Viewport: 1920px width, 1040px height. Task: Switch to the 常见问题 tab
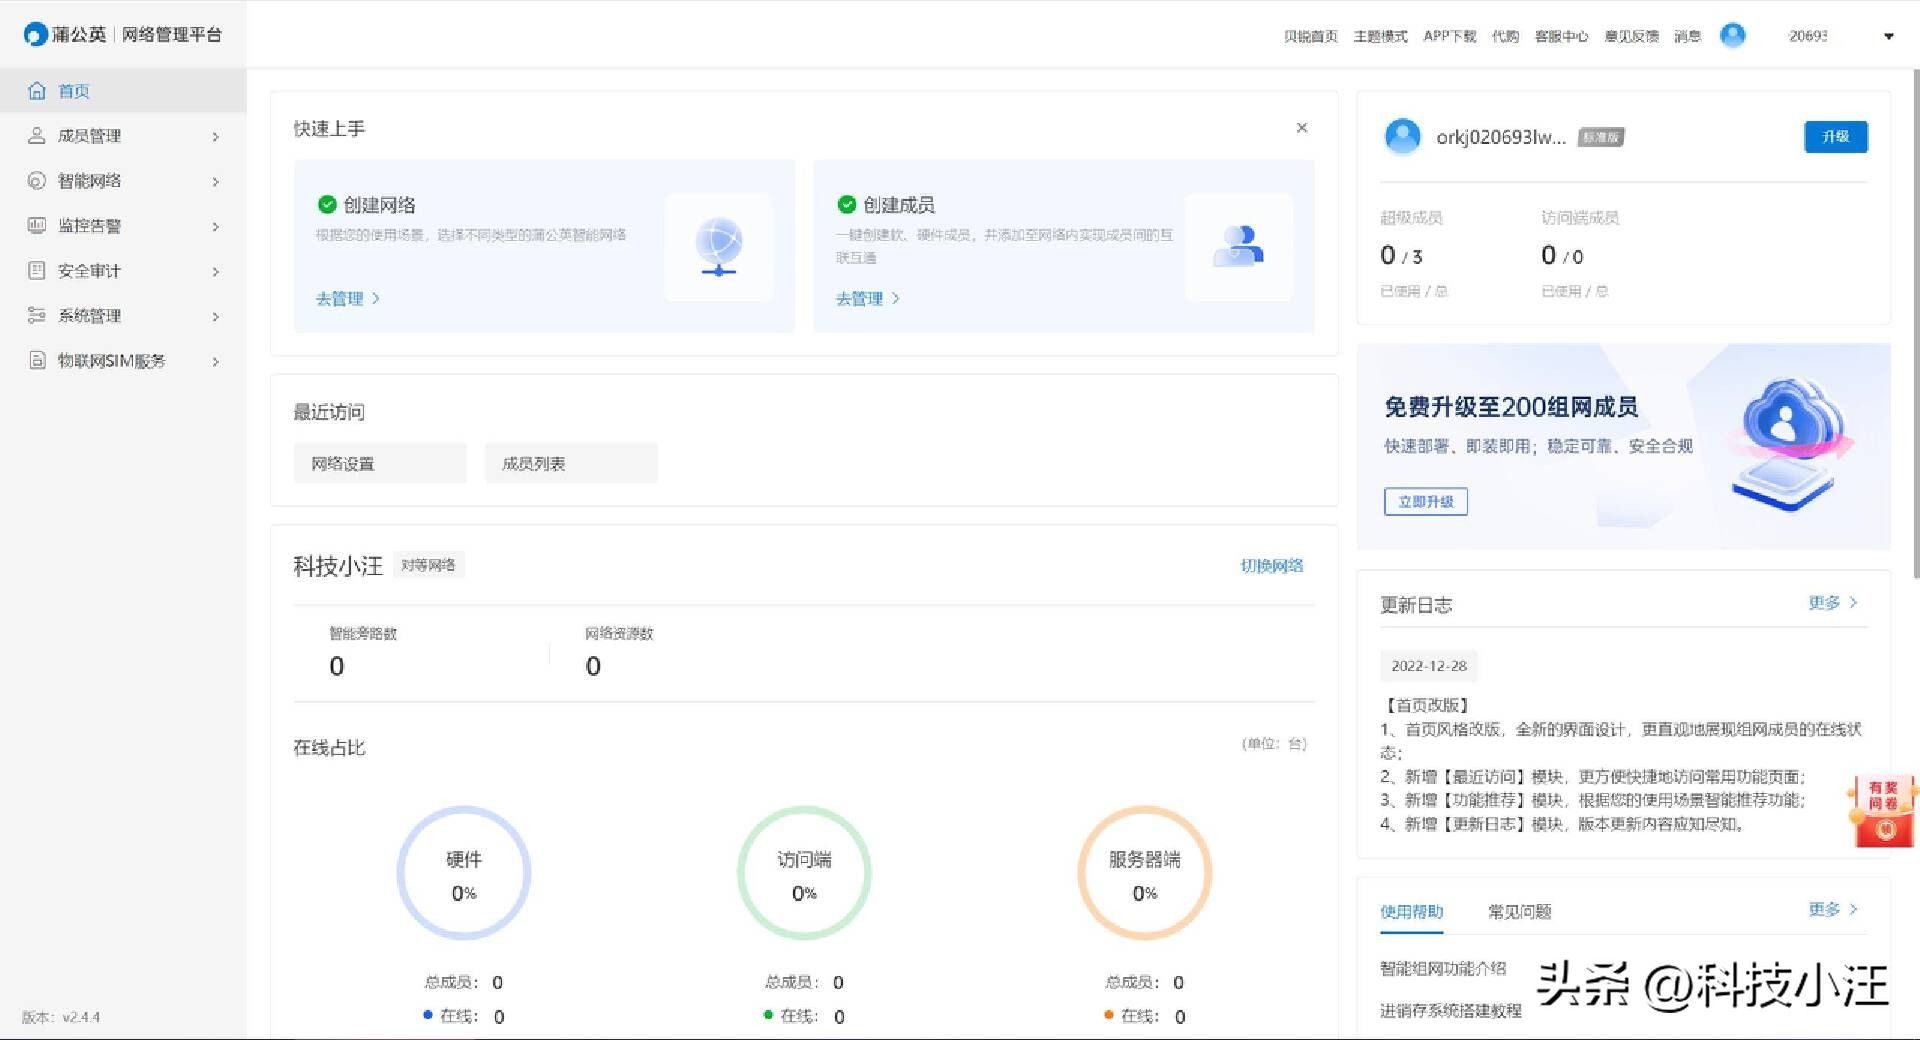1519,911
